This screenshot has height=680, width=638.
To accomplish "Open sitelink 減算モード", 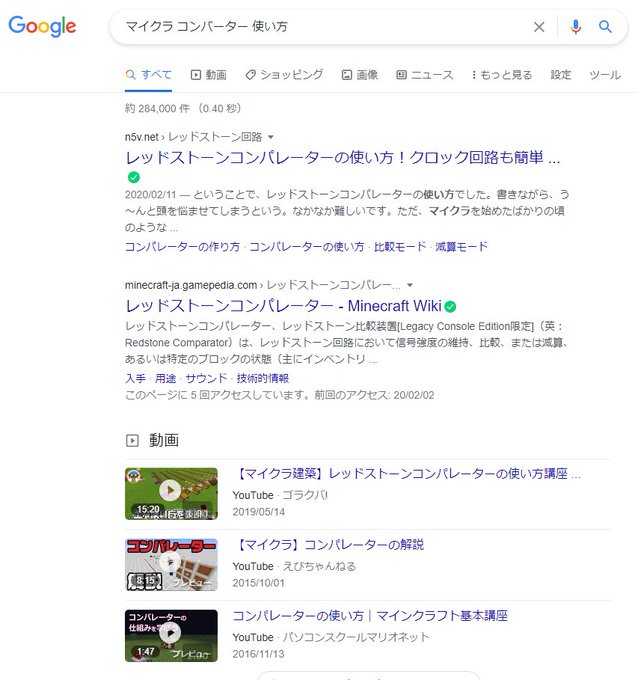I will [x=461, y=247].
